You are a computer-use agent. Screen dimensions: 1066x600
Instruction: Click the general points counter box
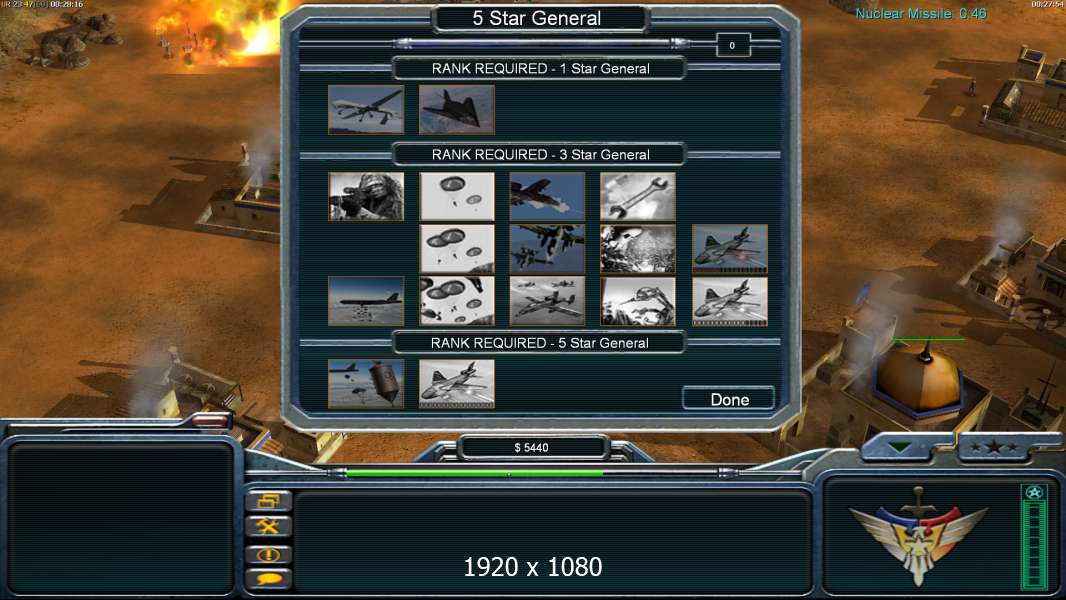733,46
